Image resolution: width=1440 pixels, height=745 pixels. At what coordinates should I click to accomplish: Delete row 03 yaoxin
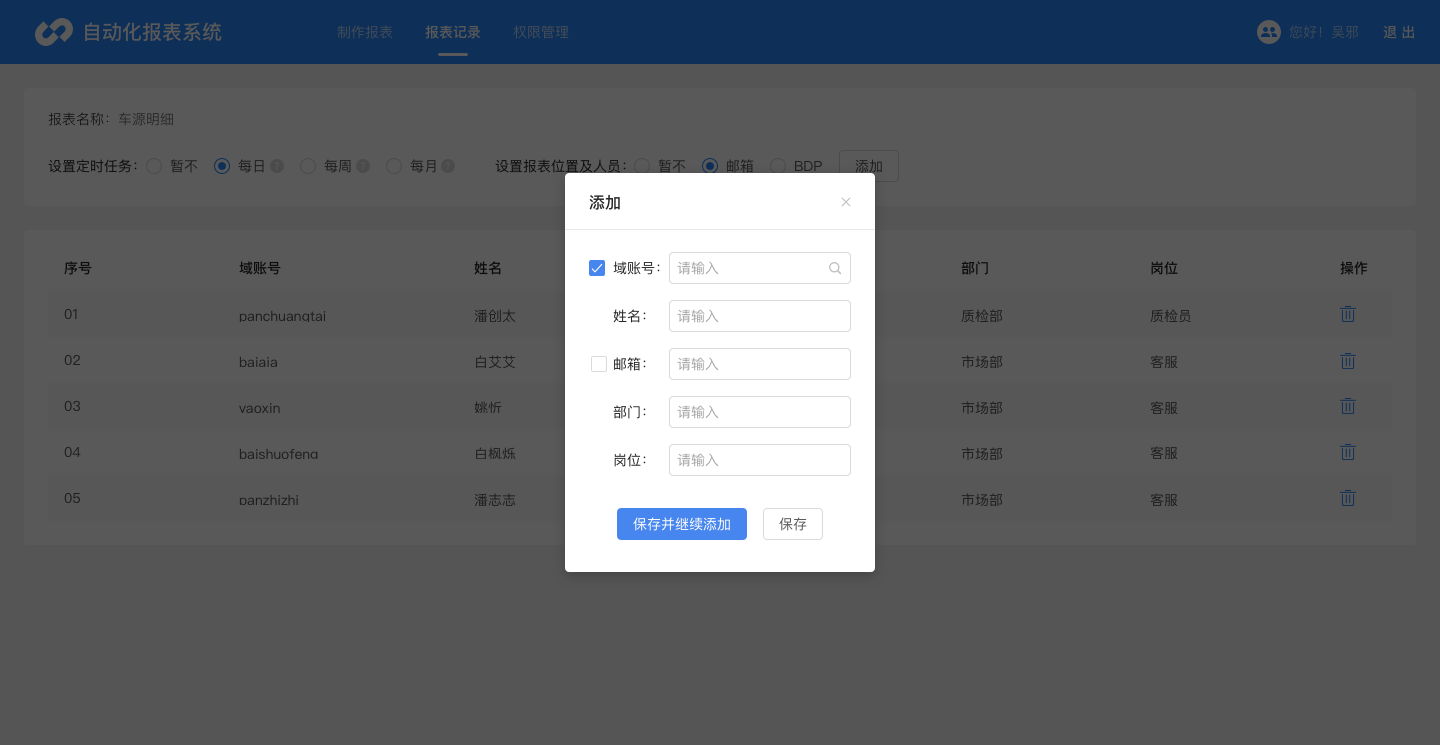coord(1348,406)
